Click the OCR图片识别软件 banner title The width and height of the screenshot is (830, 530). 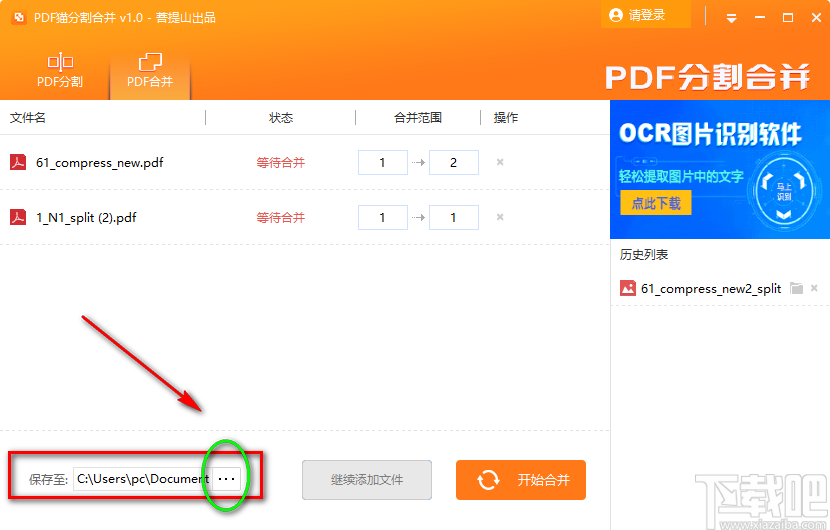[710, 133]
